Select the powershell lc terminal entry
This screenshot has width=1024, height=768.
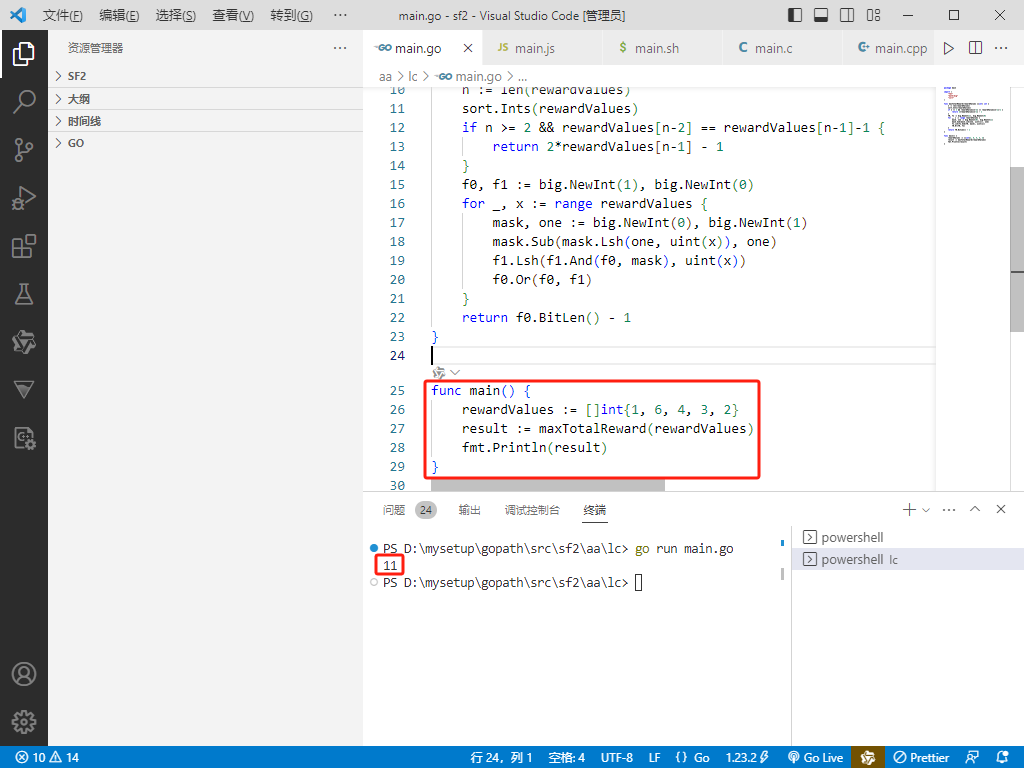908,560
